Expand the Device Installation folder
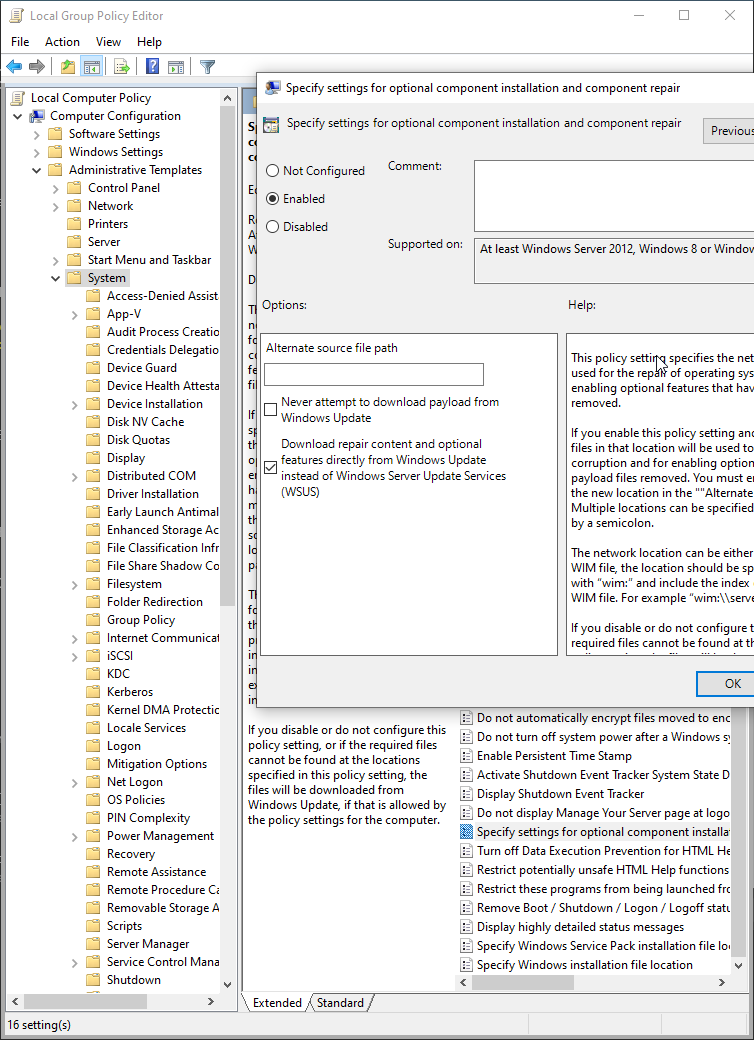The height and width of the screenshot is (1040, 754). (x=75, y=404)
